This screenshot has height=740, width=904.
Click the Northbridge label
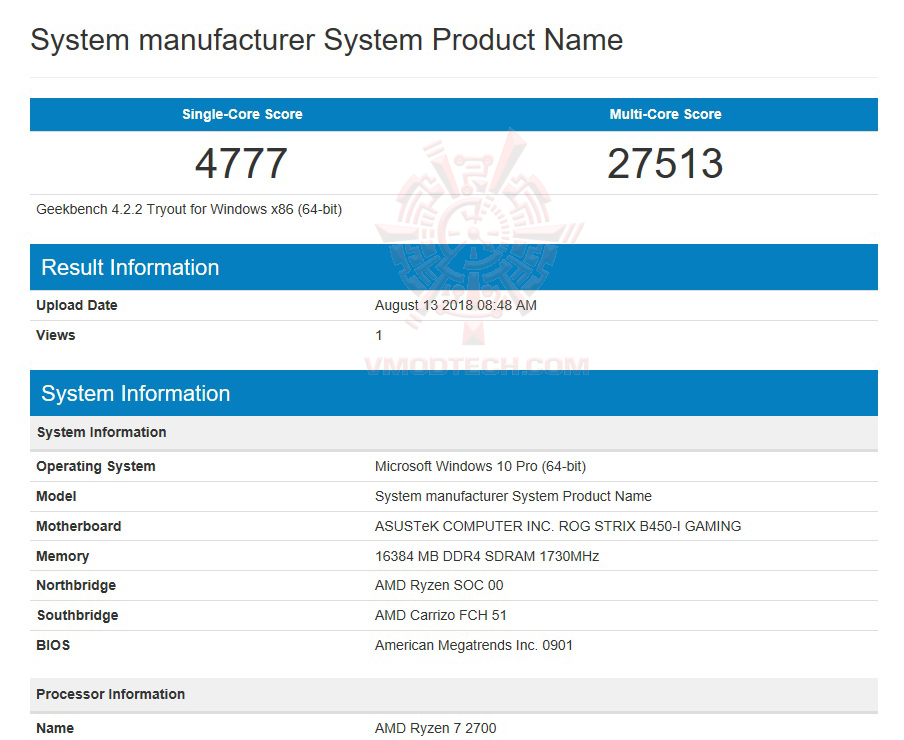[x=76, y=586]
